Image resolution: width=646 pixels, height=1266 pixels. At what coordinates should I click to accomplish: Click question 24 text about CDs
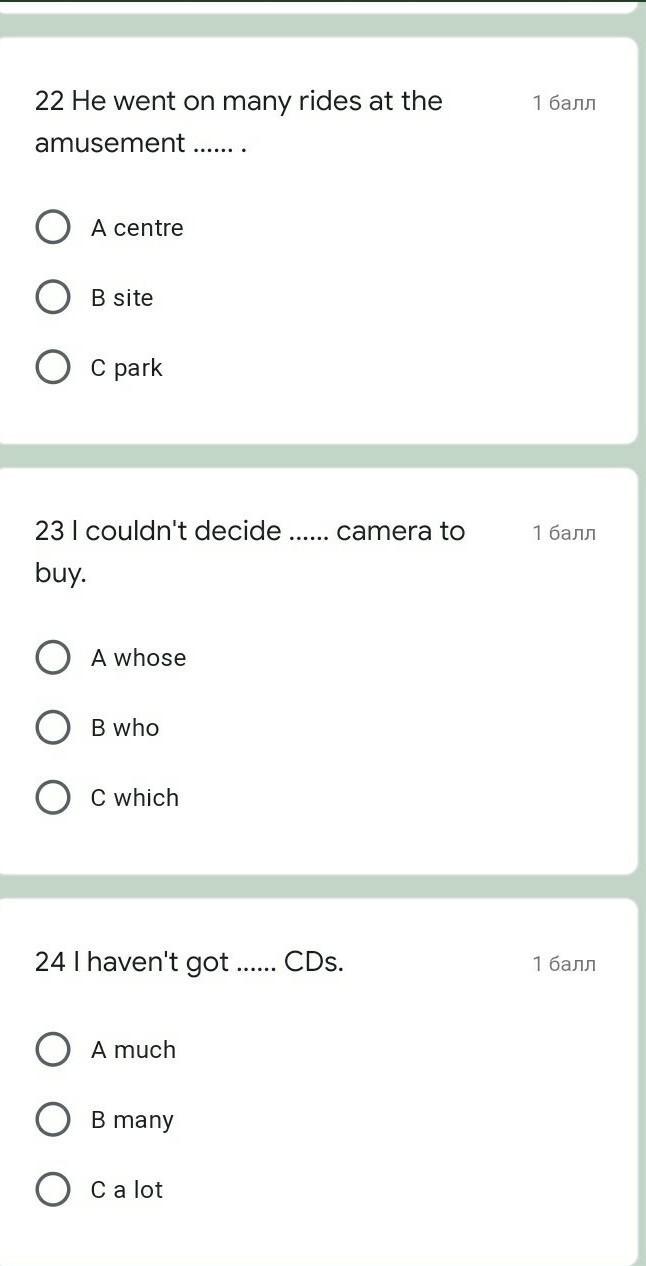(x=189, y=962)
